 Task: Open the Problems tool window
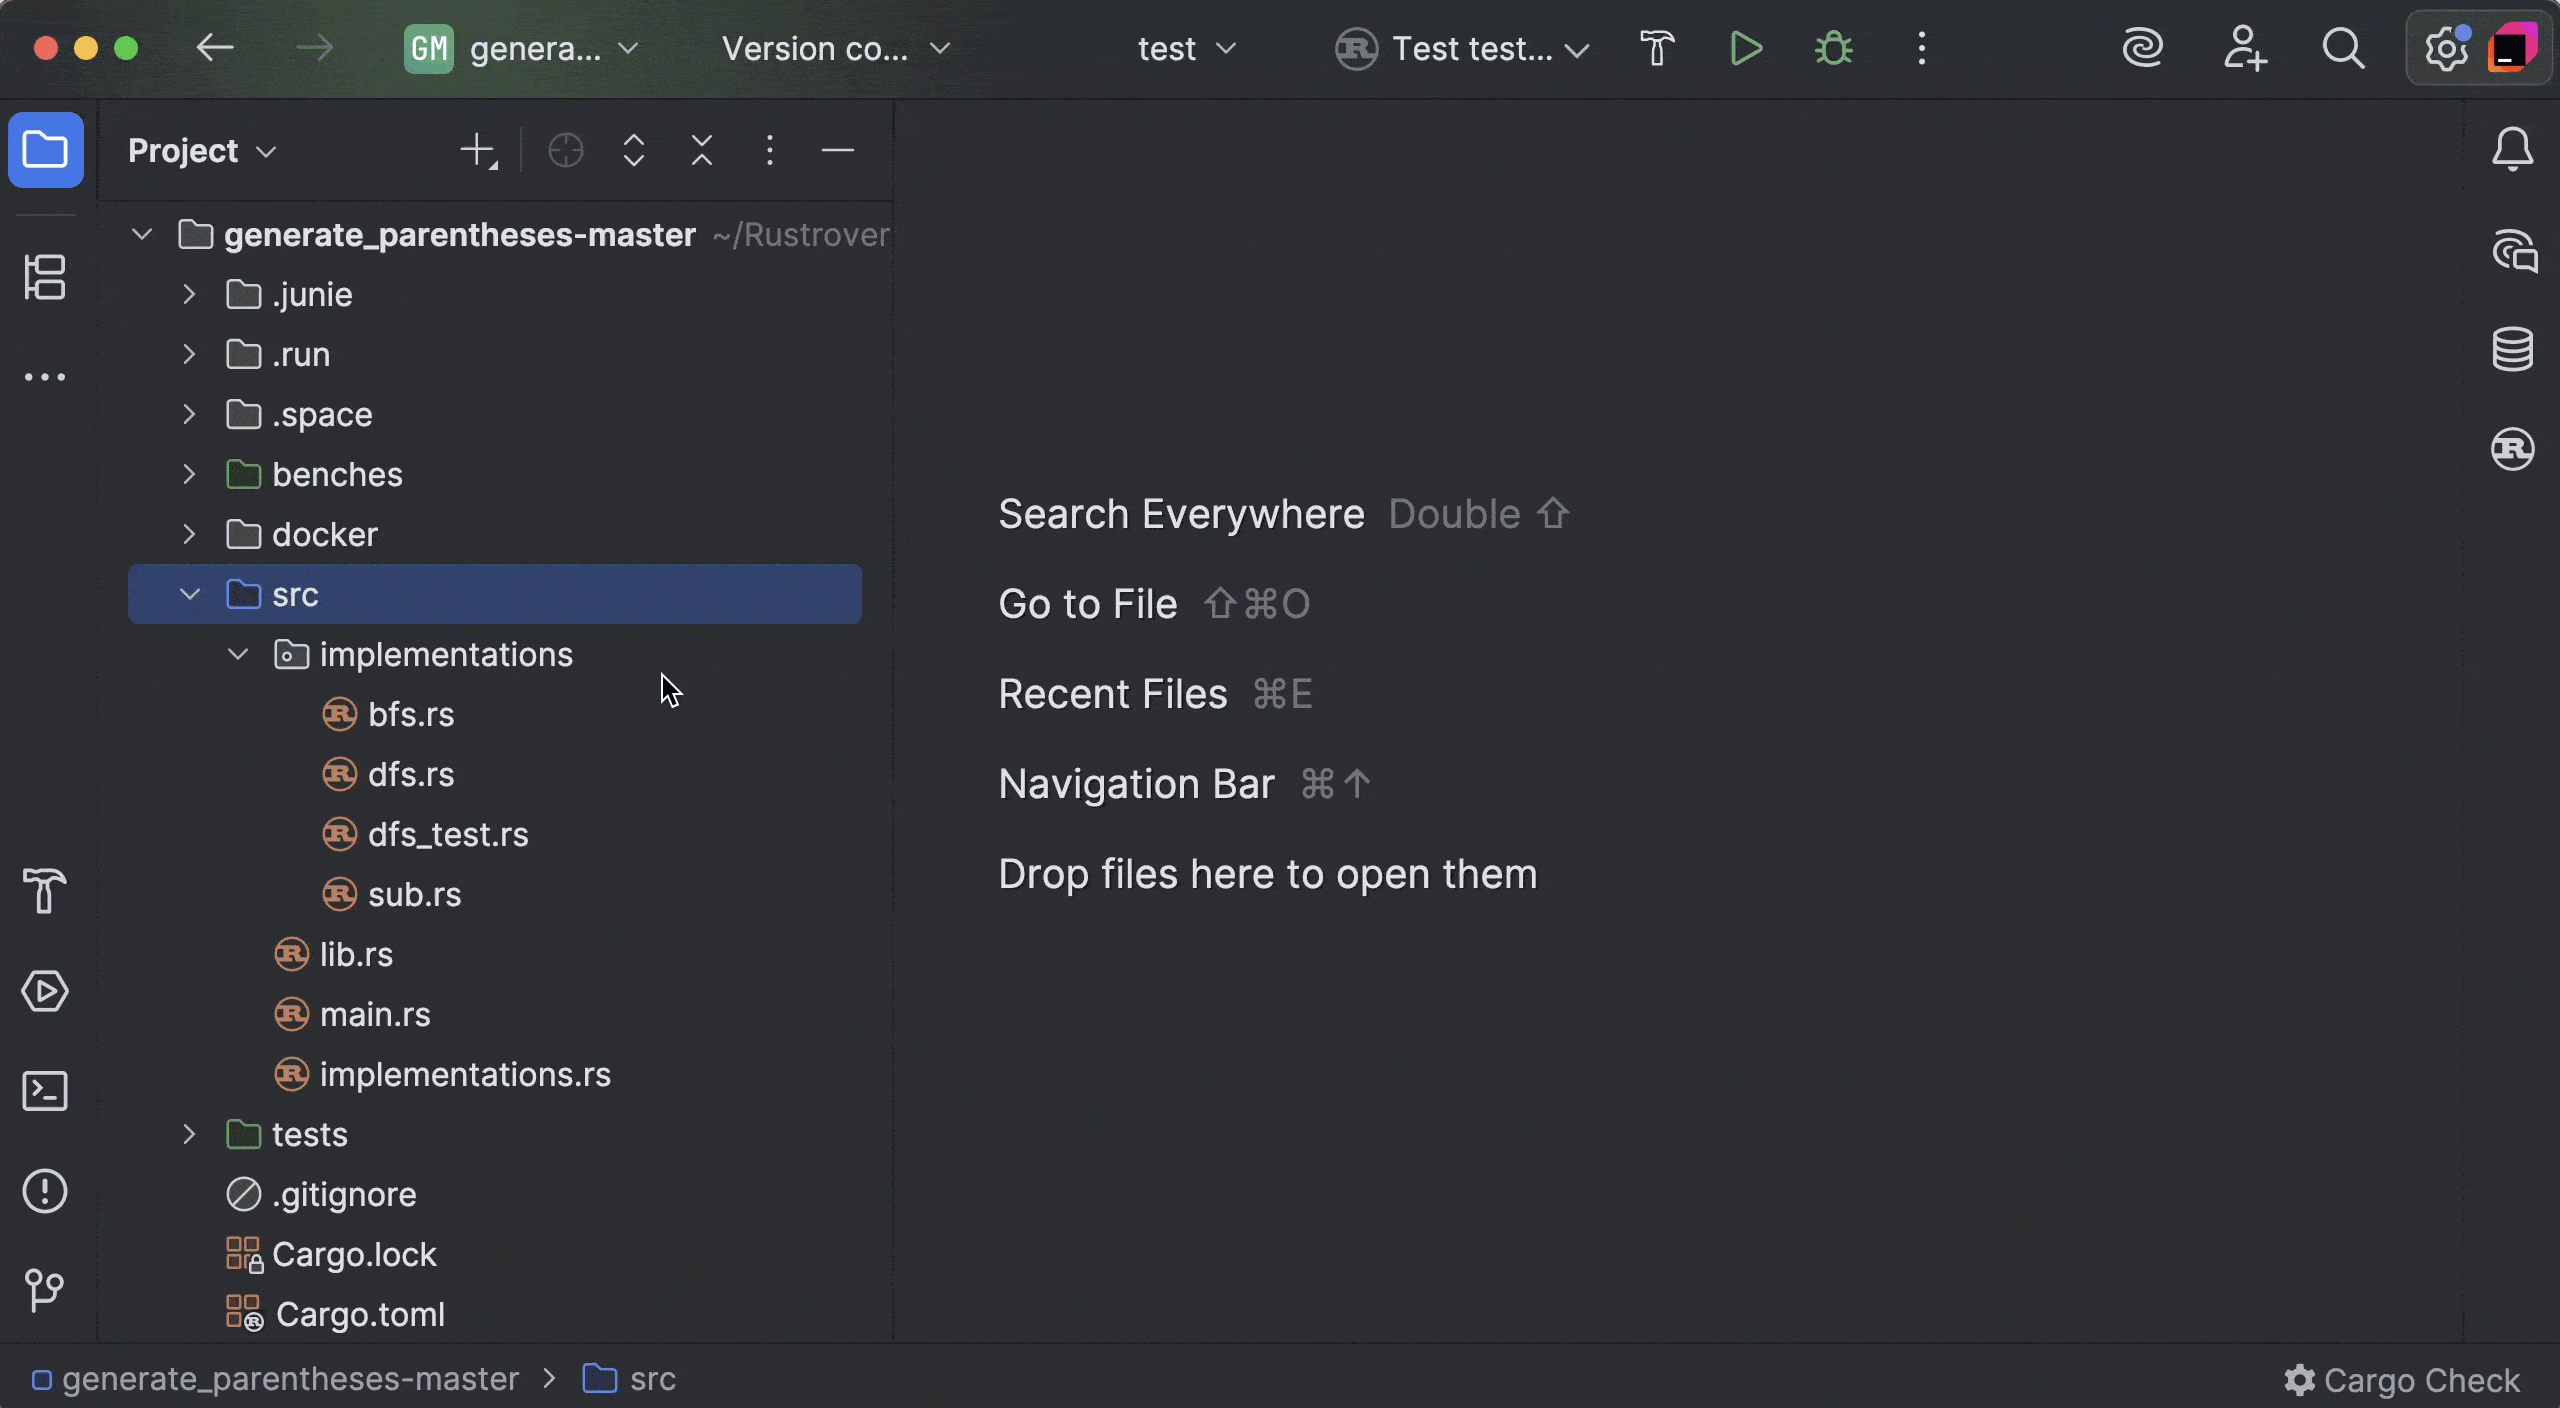pyautogui.click(x=45, y=1191)
